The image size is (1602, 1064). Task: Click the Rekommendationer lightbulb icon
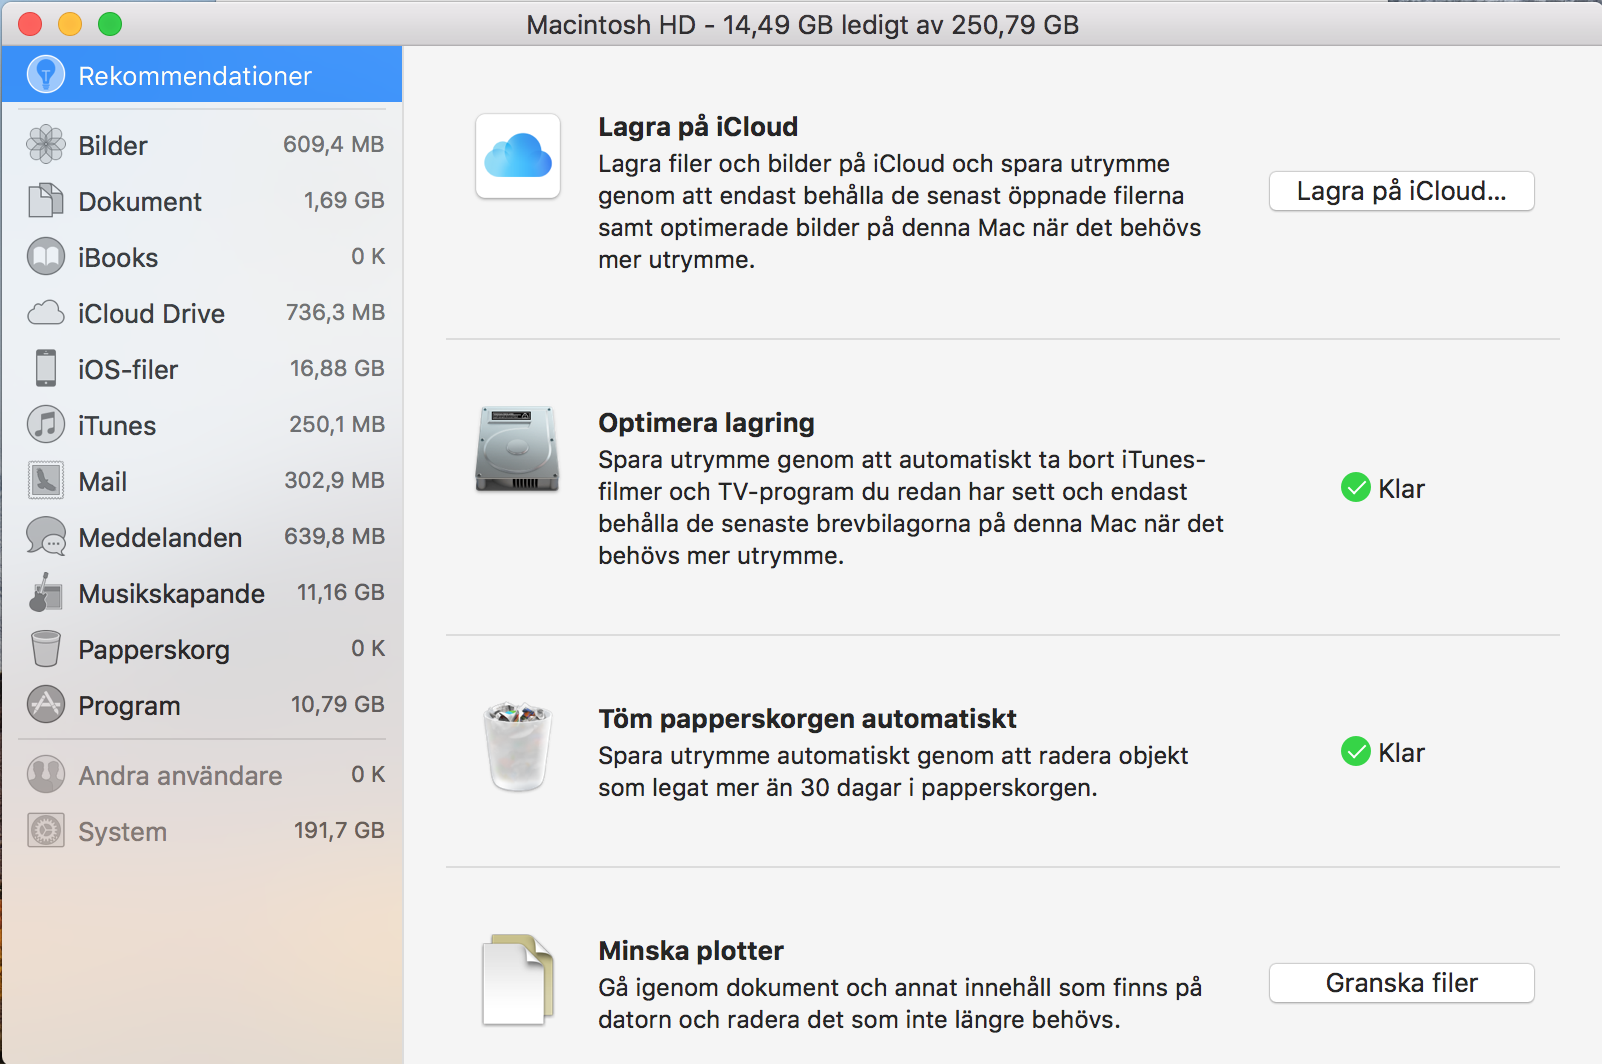[x=46, y=75]
